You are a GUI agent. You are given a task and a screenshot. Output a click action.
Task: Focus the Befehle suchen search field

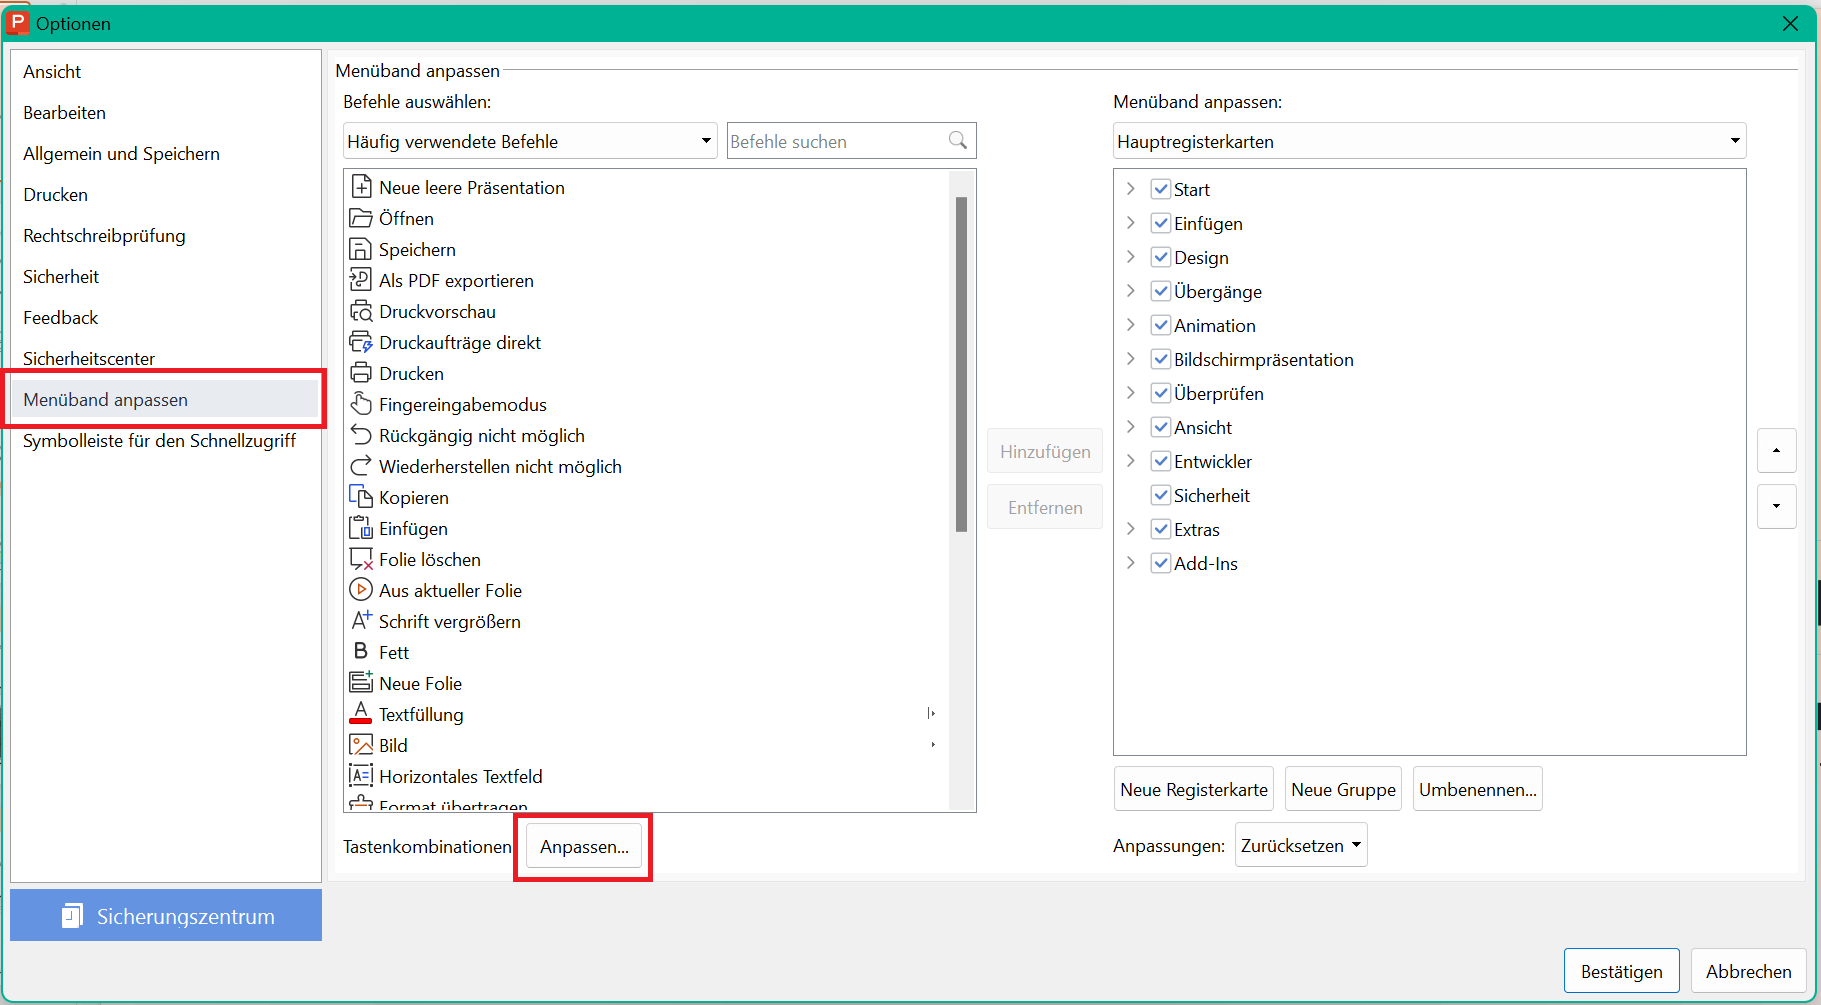[x=851, y=141]
